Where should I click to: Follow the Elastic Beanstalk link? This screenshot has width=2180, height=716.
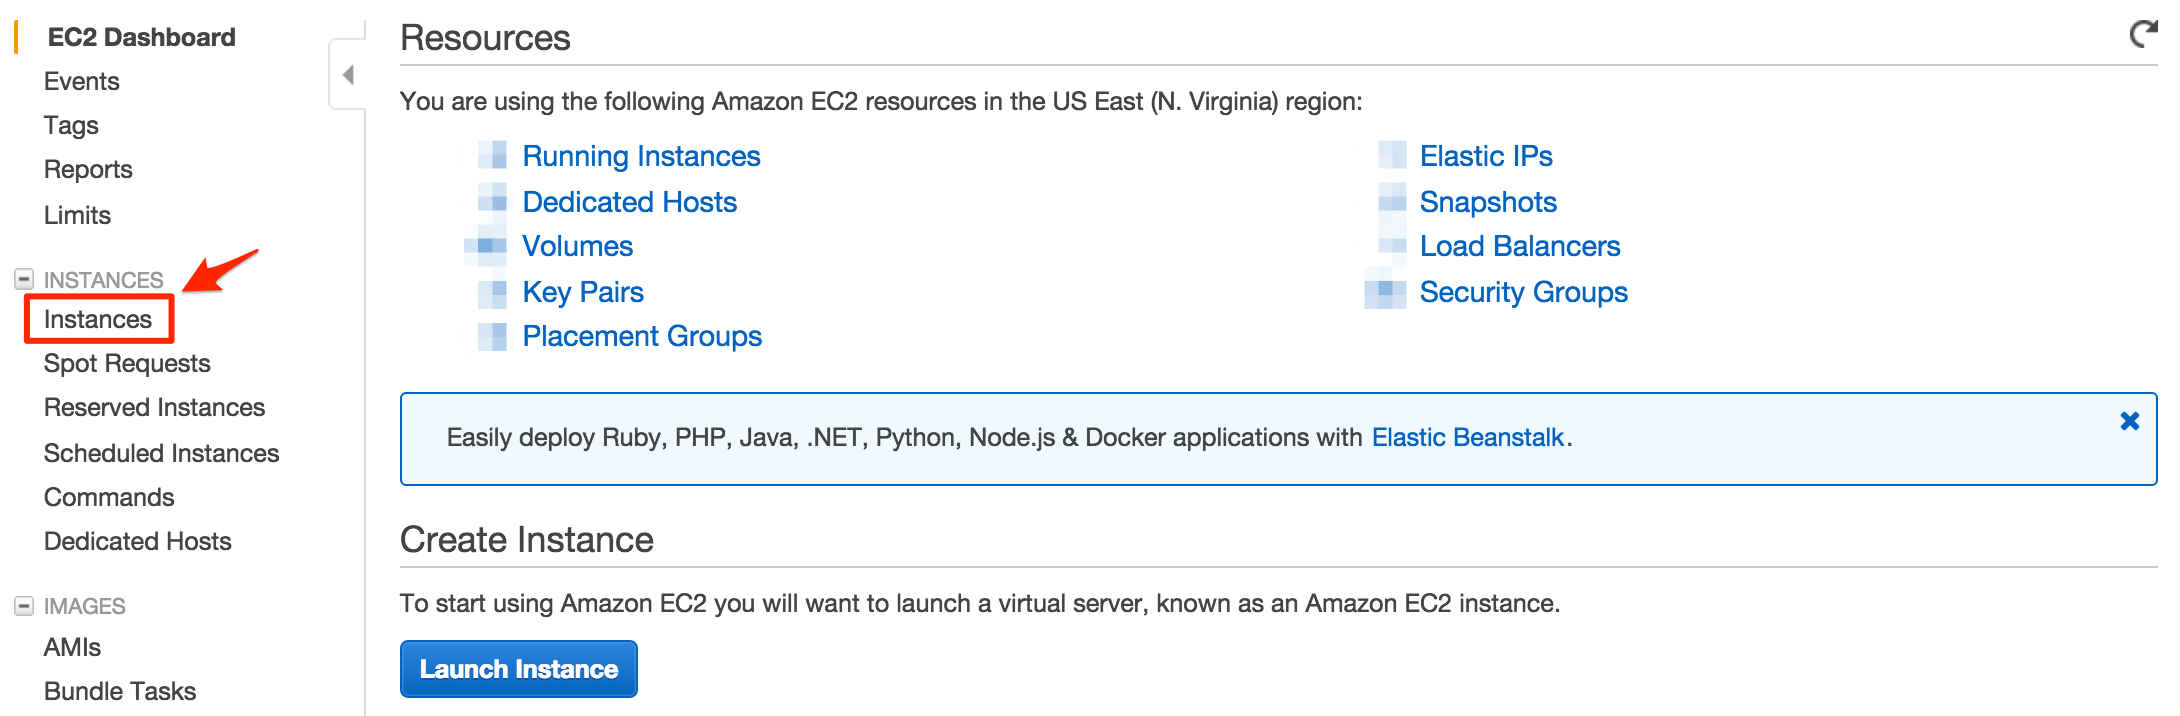tap(1468, 437)
